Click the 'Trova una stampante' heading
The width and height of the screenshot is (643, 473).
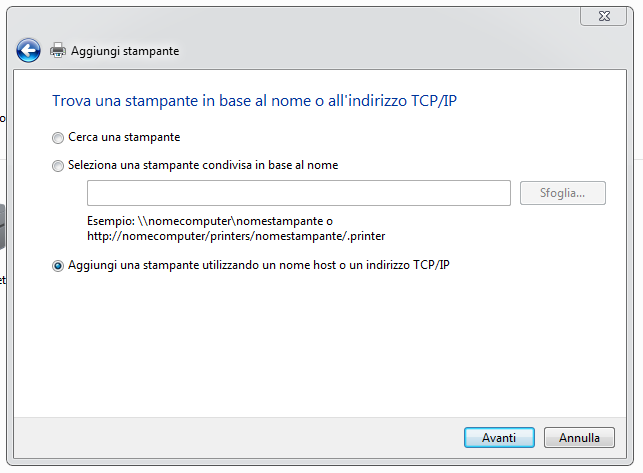tap(260, 100)
